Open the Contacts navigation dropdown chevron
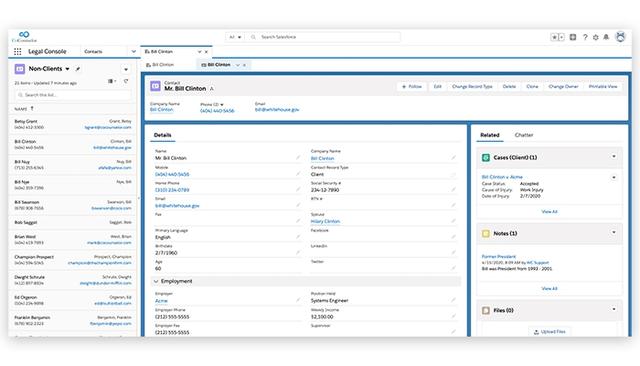 133,51
